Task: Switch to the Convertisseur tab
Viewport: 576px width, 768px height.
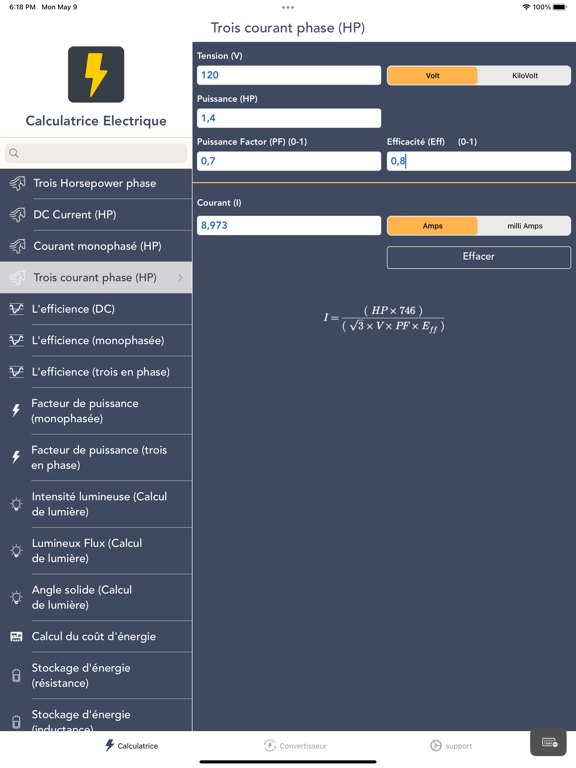Action: pyautogui.click(x=295, y=745)
